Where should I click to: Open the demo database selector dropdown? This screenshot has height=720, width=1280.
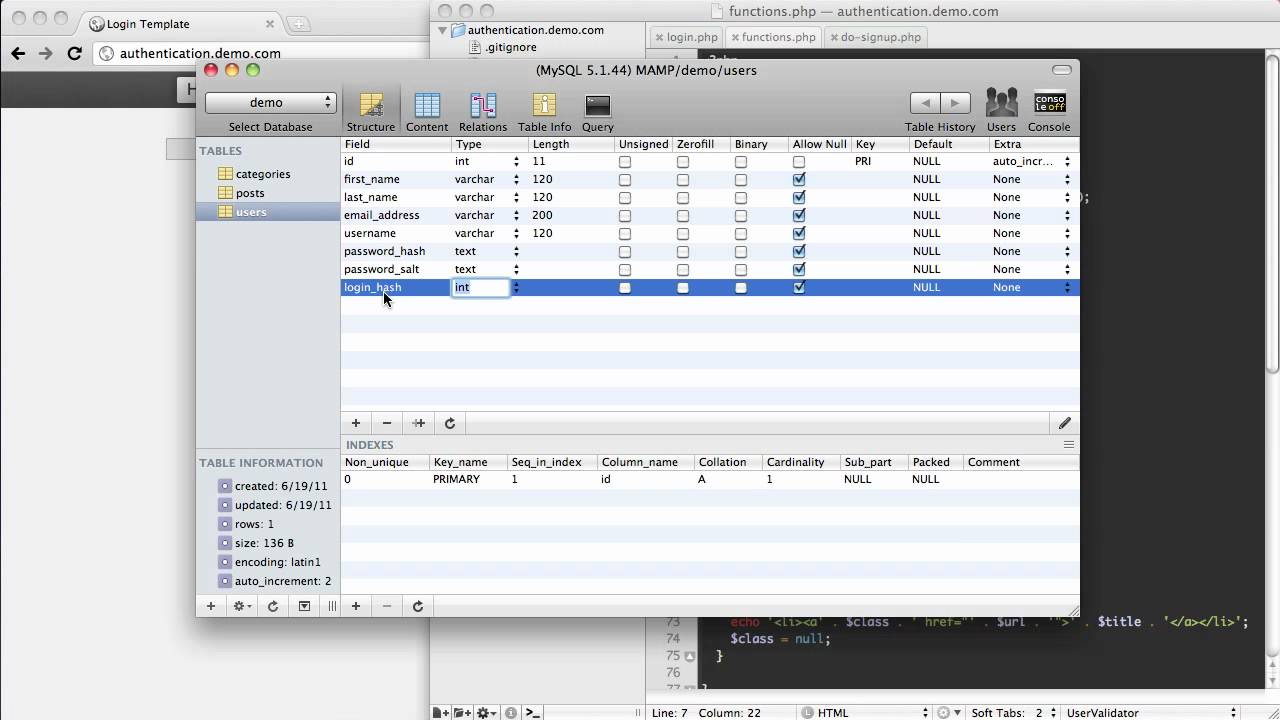point(270,102)
